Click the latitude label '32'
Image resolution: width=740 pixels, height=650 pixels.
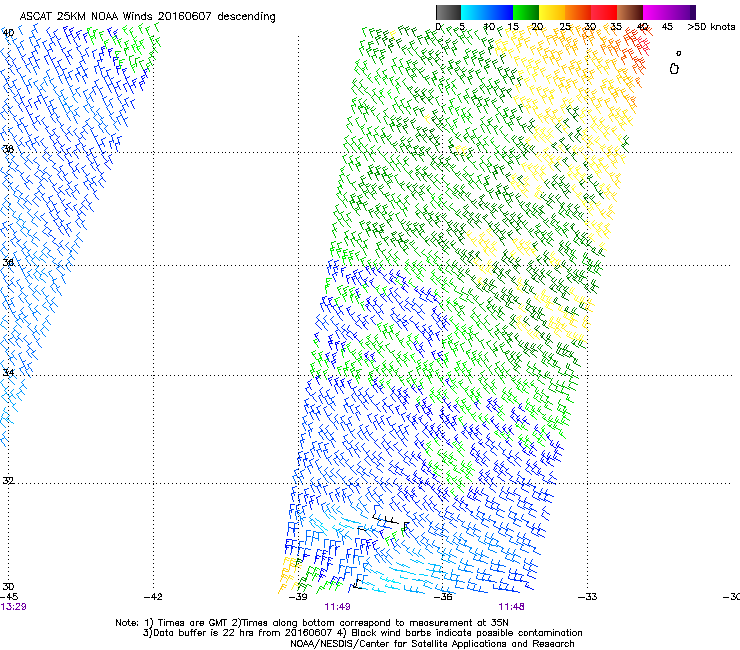tap(8, 481)
